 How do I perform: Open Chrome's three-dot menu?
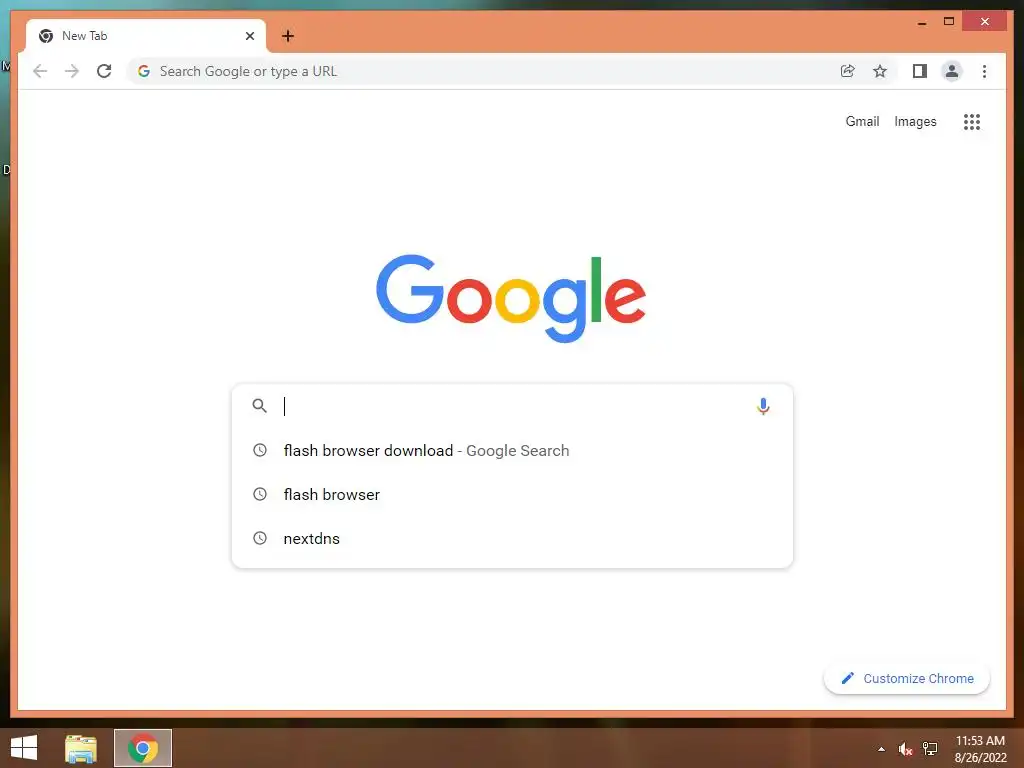(984, 71)
